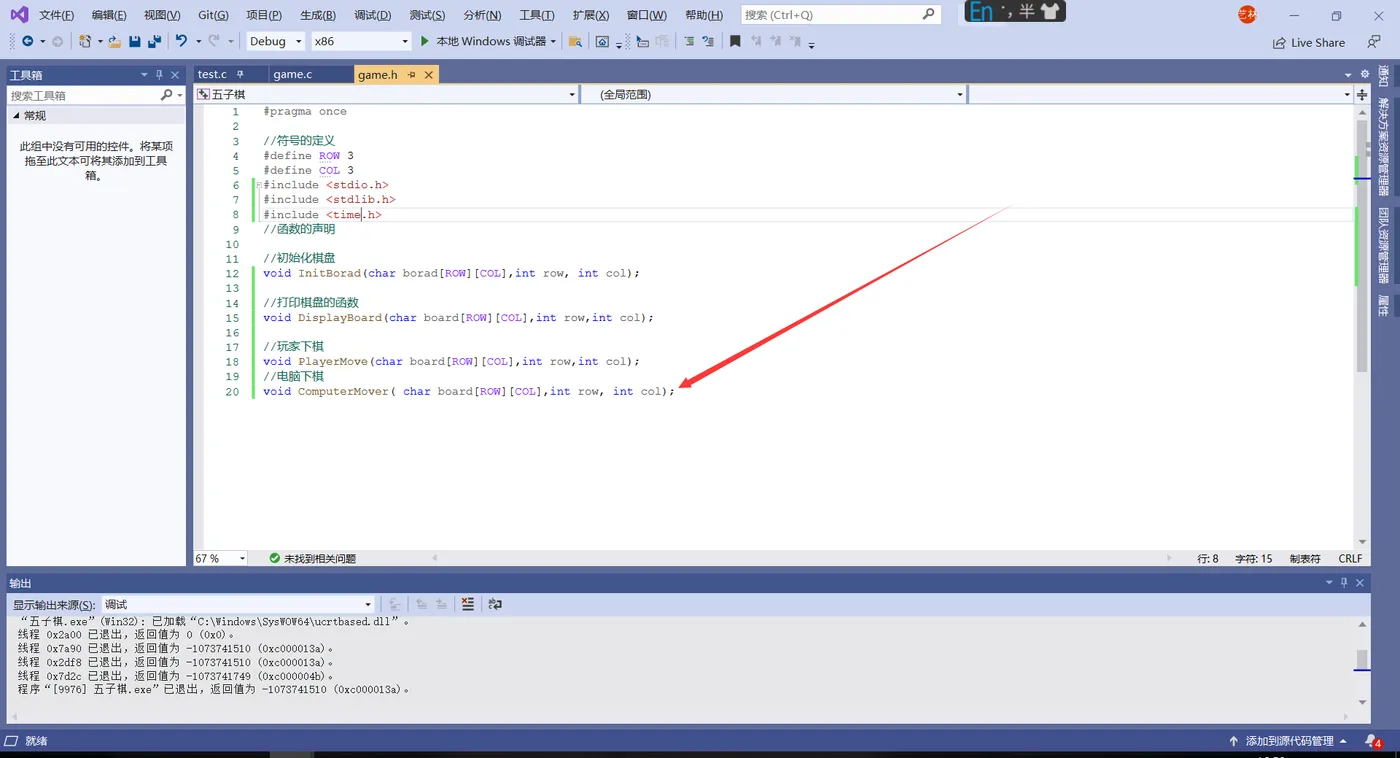
Task: Click the search magnifier in top search box
Action: 928,14
